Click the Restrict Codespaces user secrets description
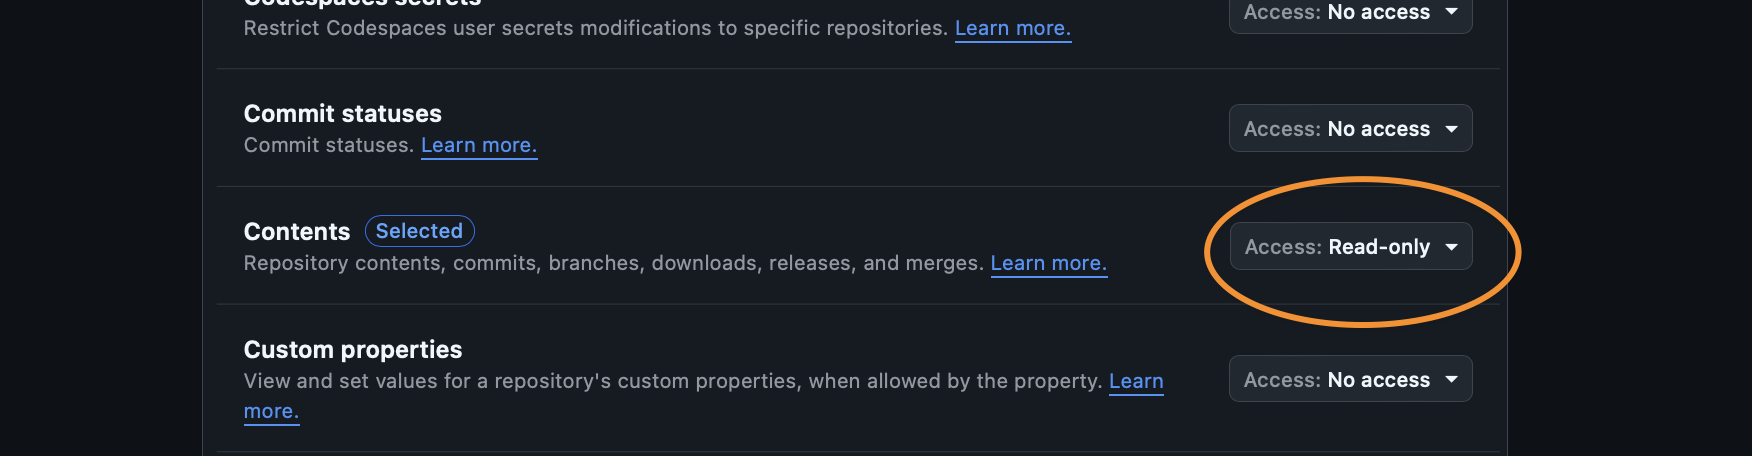Image resolution: width=1752 pixels, height=456 pixels. [595, 29]
